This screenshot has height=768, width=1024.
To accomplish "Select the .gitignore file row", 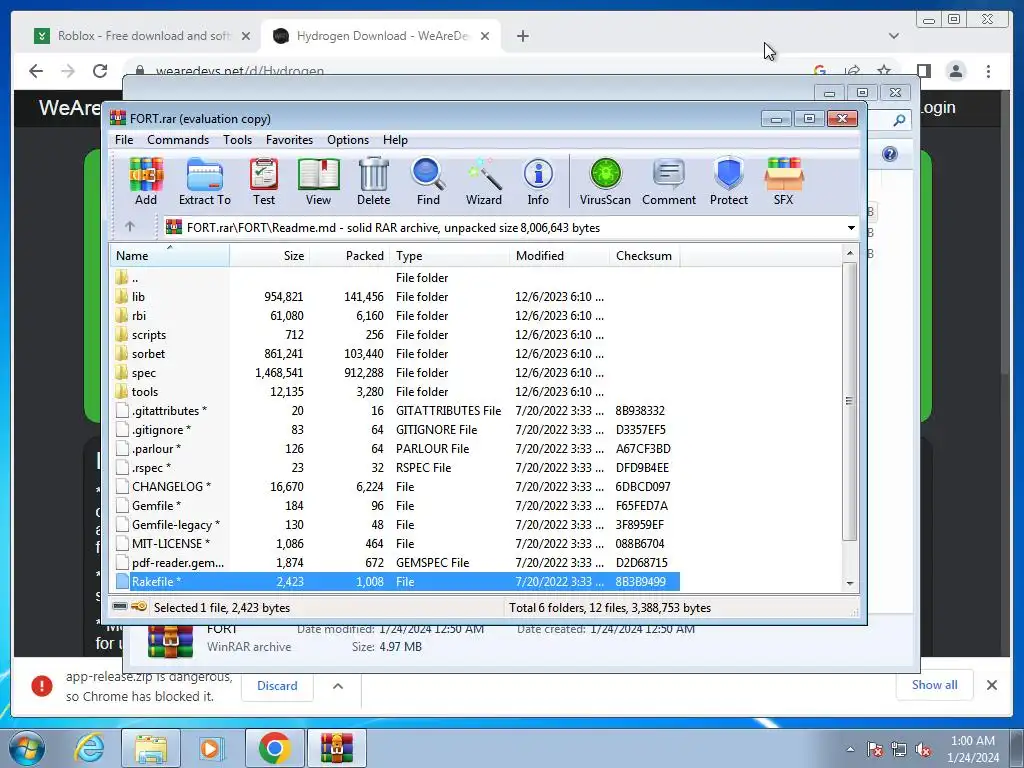I will pyautogui.click(x=394, y=430).
